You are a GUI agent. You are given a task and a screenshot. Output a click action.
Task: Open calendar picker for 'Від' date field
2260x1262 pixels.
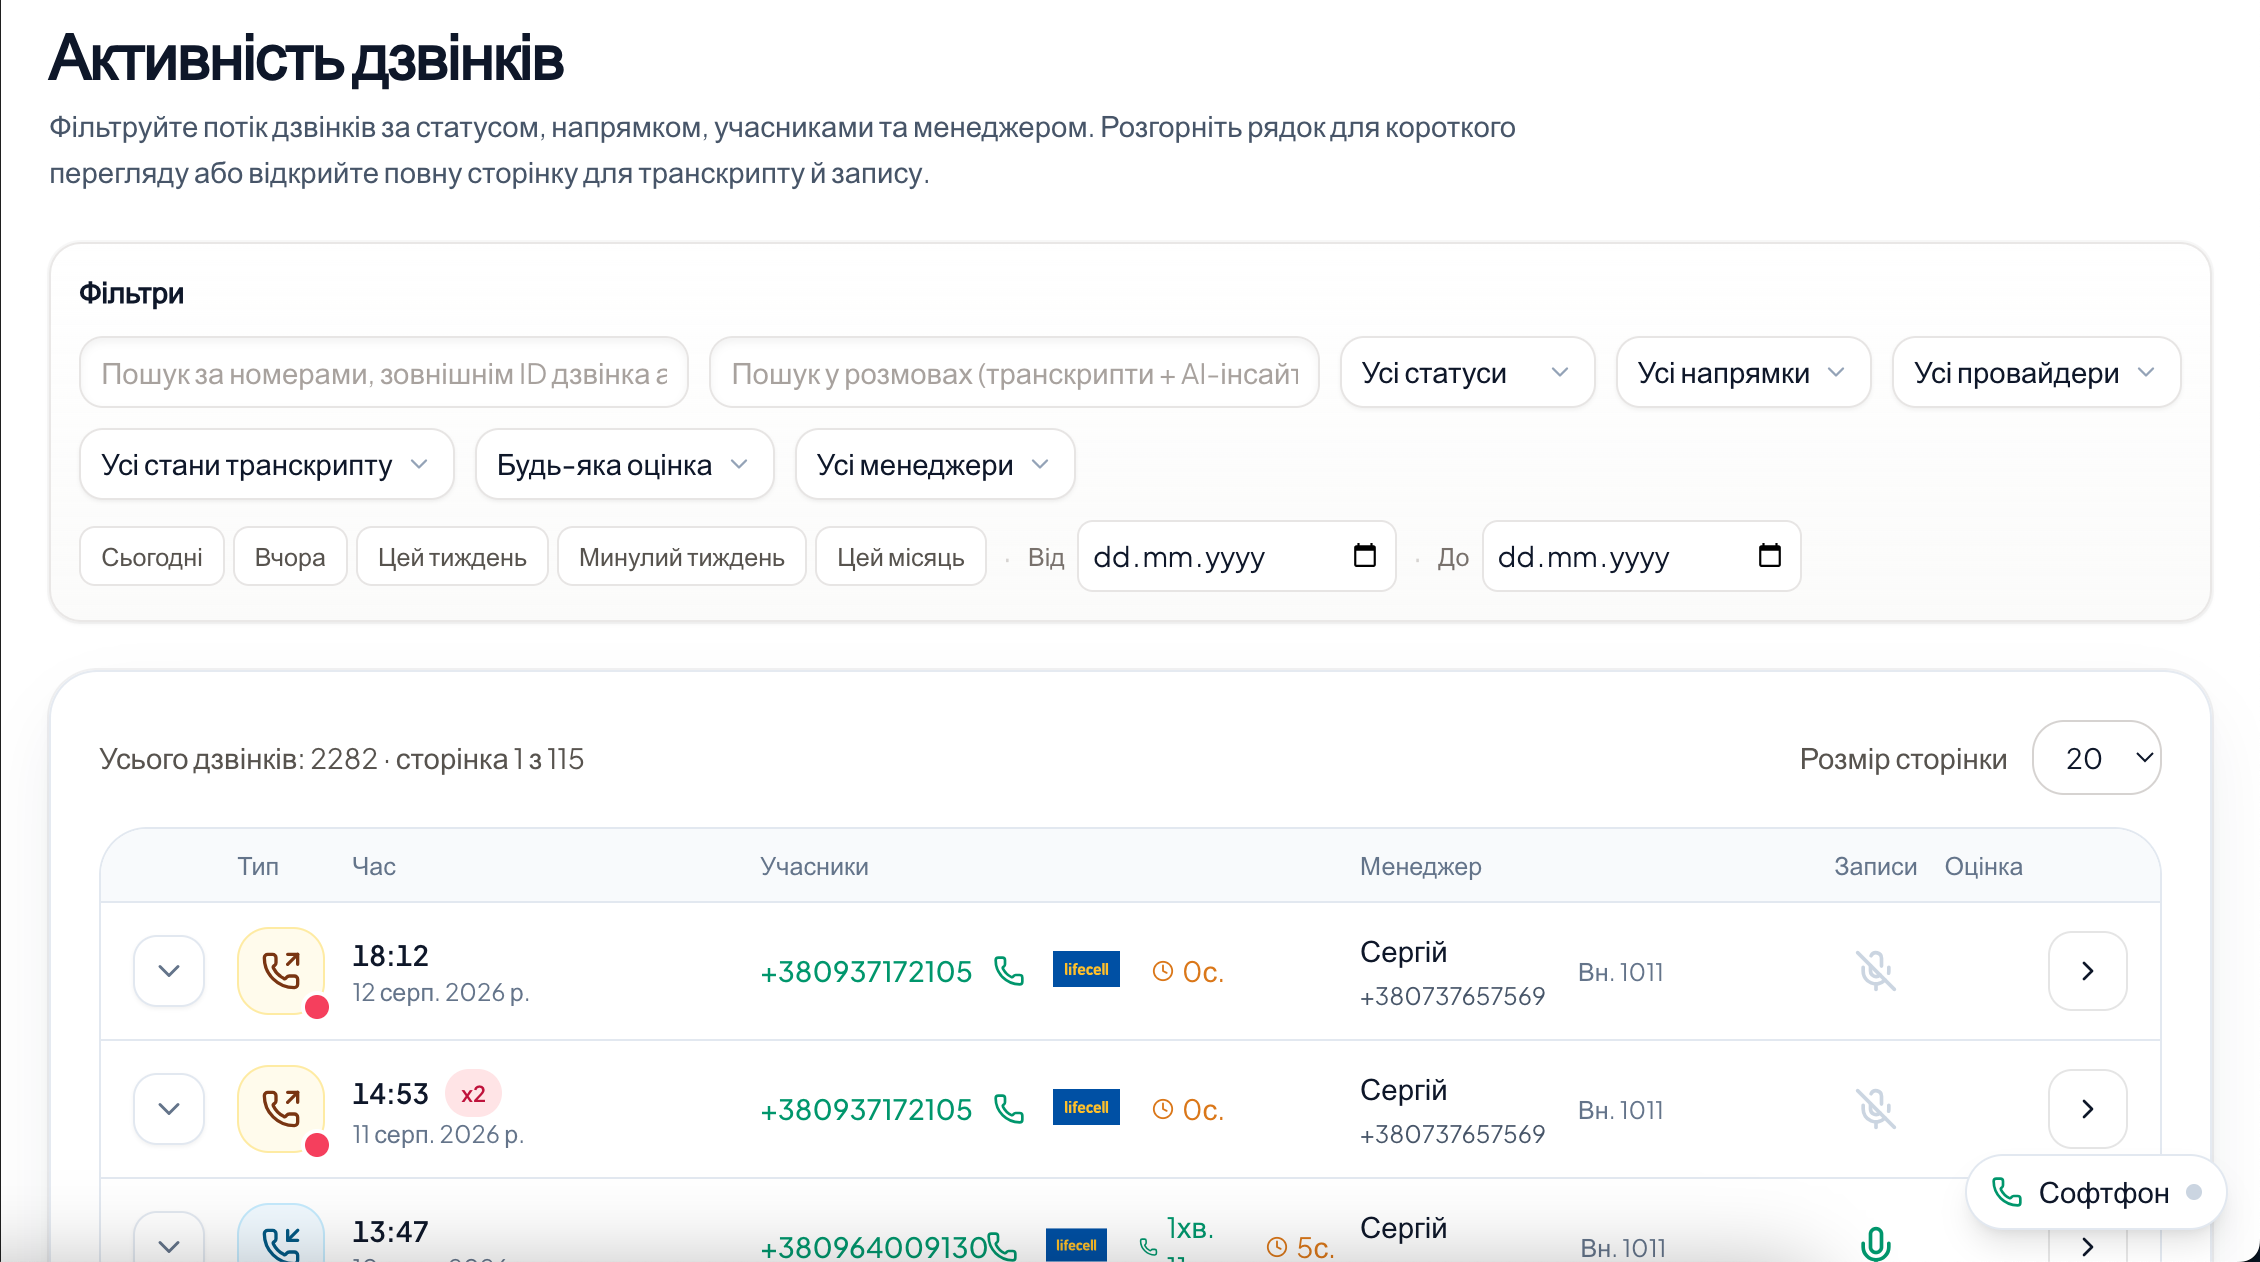point(1365,555)
